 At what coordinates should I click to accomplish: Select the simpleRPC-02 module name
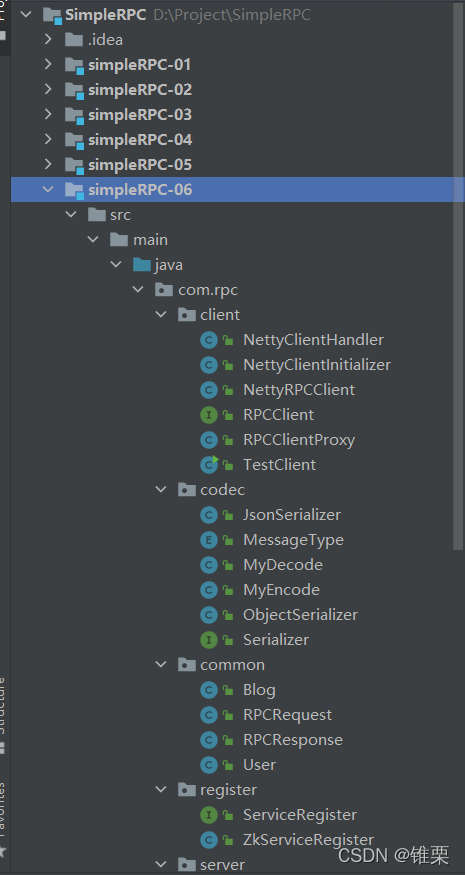coord(140,89)
